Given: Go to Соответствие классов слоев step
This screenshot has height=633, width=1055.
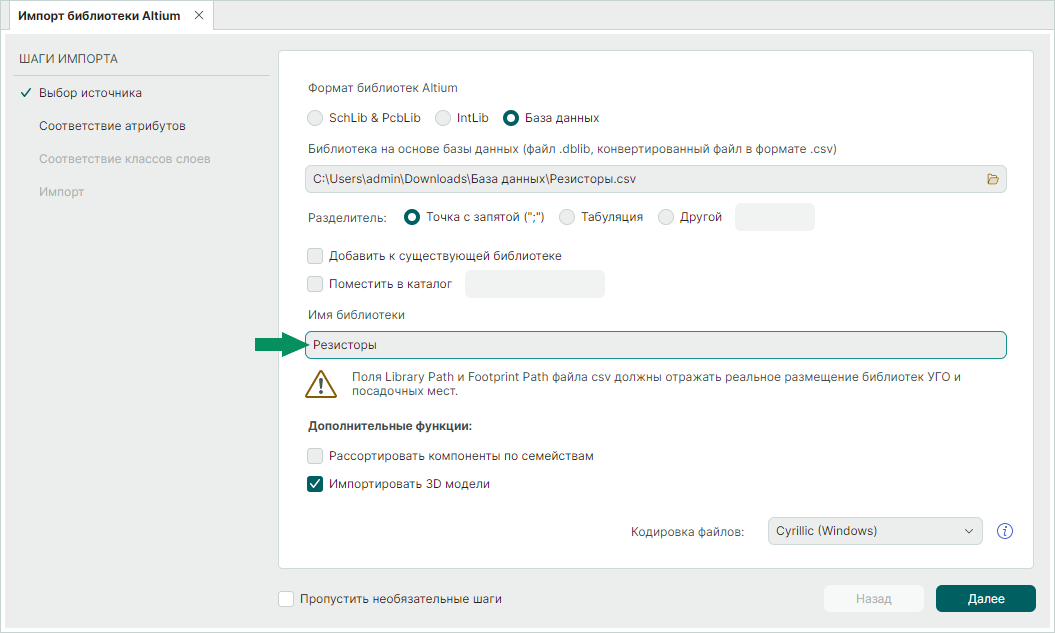Looking at the screenshot, I should point(124,159).
